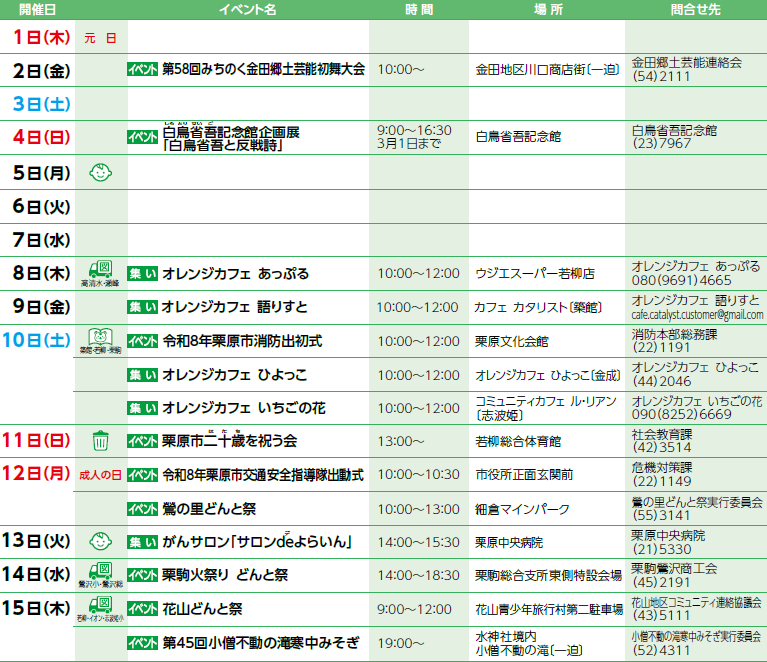Screen dimensions: 767x662
Task: Click the 集い badge beside オレンジカフェ あっぷる
Action: 143,273
